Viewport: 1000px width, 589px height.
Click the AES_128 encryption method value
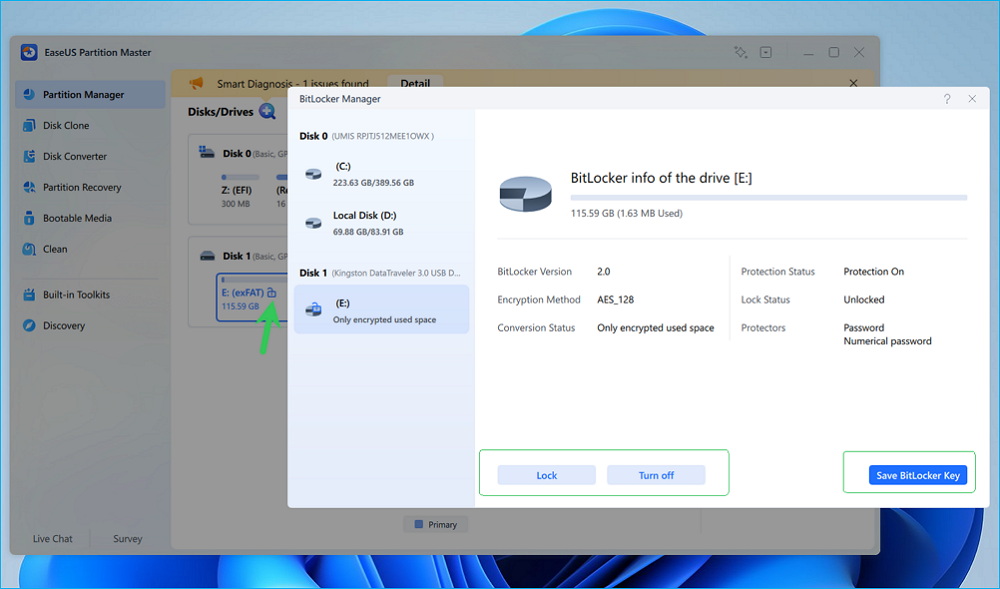(615, 300)
